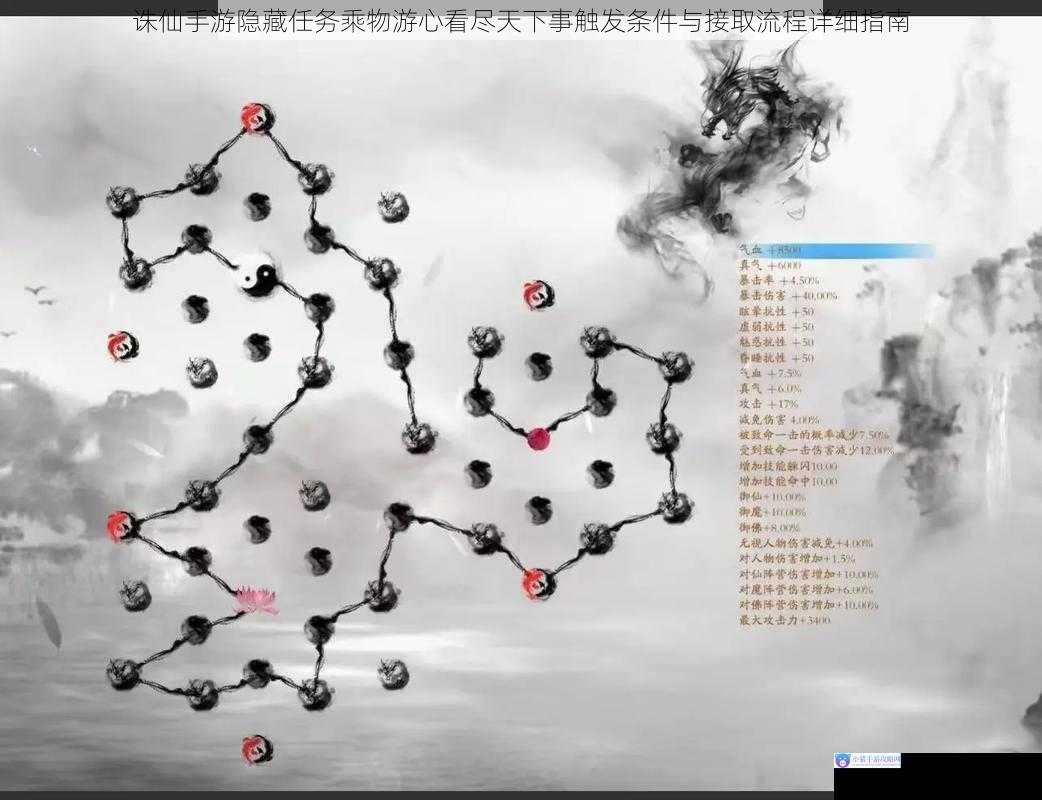The width and height of the screenshot is (1042, 800).
Task: Choose the red node at the heart outline's bottom point
Action: pyautogui.click(x=538, y=584)
